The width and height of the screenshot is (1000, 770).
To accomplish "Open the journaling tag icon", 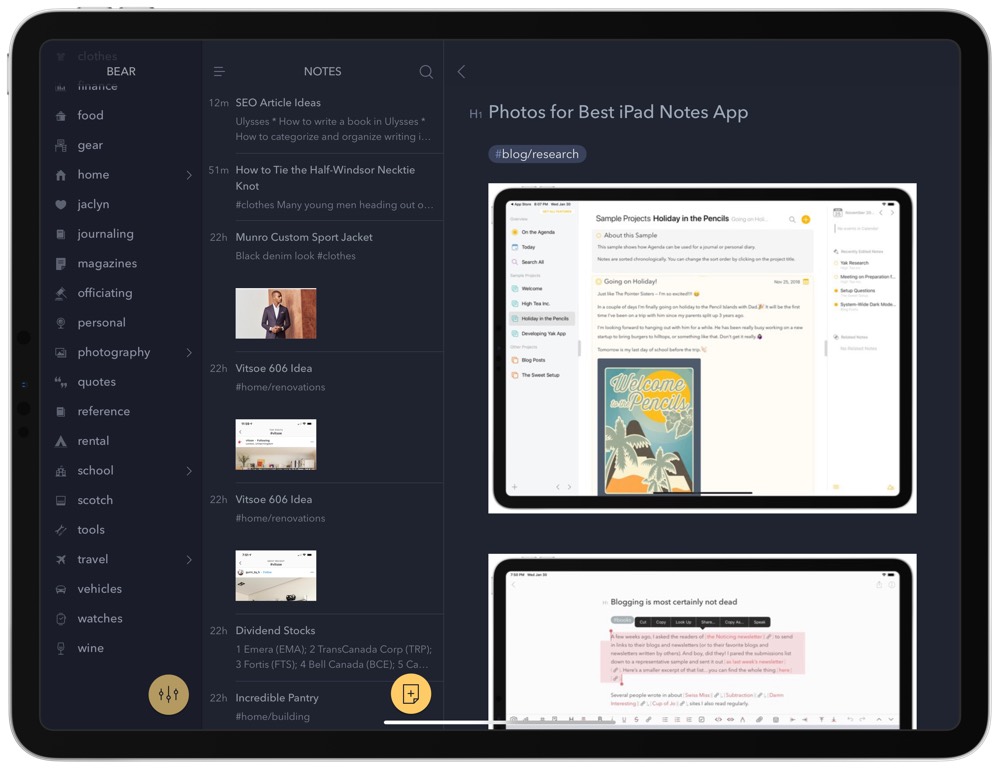I will pyautogui.click(x=61, y=234).
